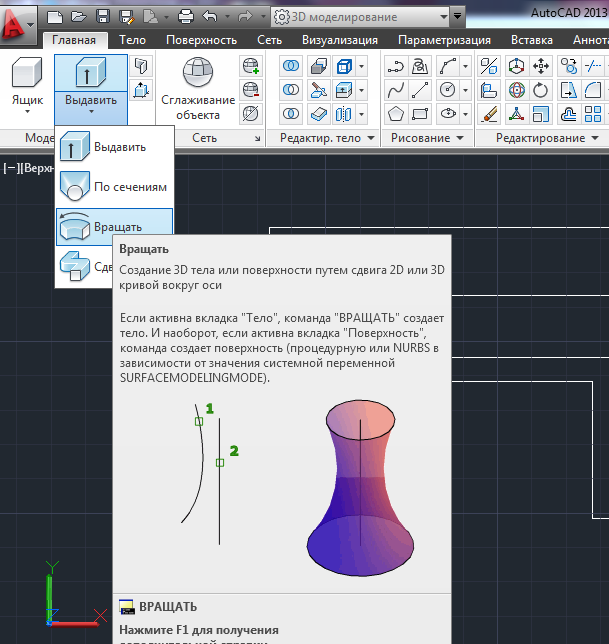
Task: Expand the Circle tool dropdown arrow
Action: pos(465,90)
